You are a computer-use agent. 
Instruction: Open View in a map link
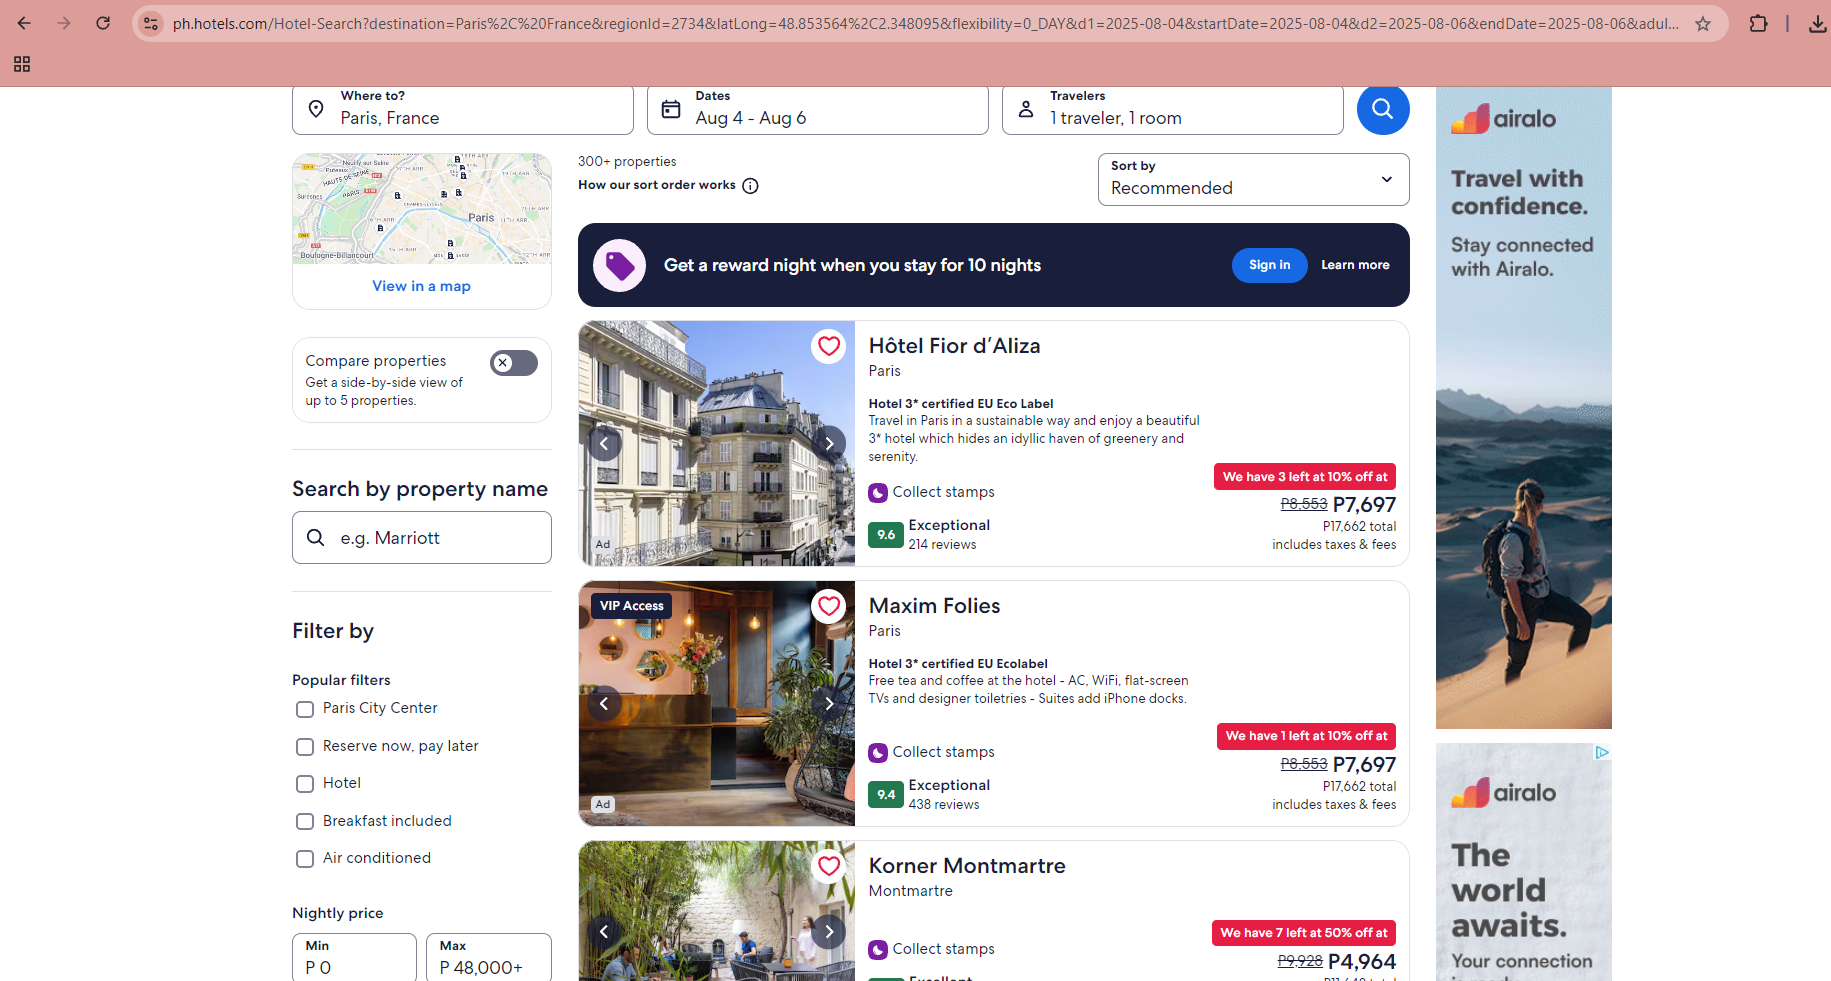click(x=421, y=286)
